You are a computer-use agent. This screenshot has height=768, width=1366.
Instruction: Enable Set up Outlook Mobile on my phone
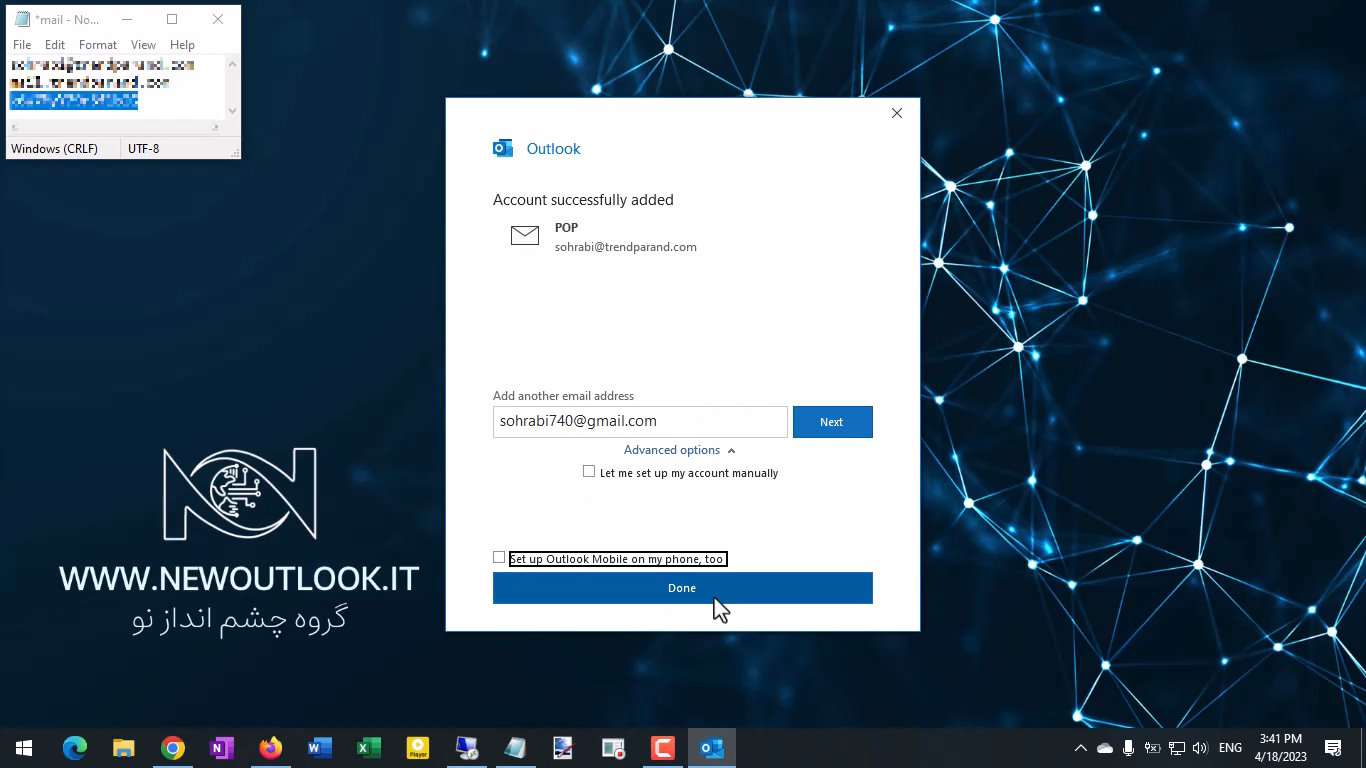tap(499, 558)
